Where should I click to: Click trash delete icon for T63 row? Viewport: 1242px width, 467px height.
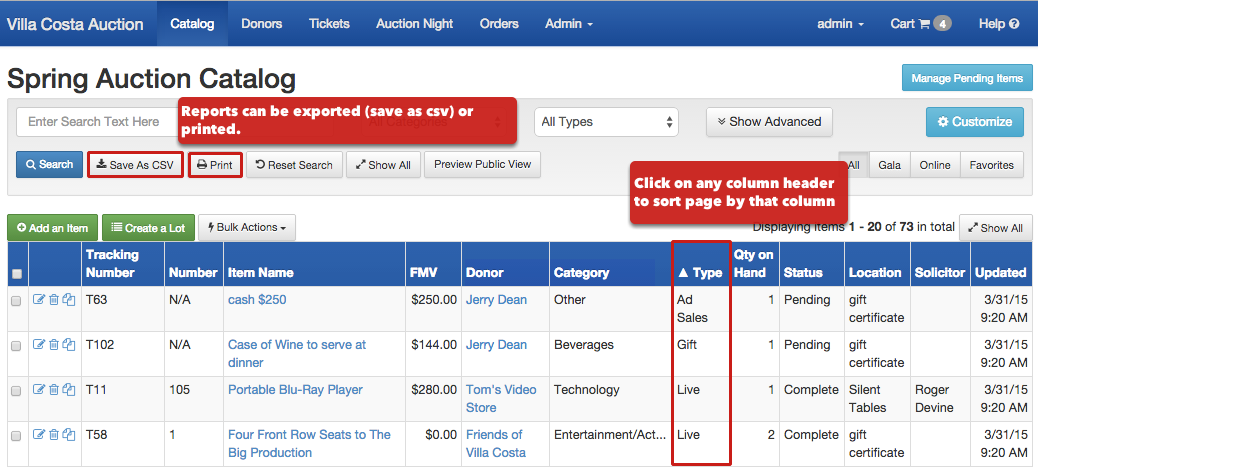(54, 300)
